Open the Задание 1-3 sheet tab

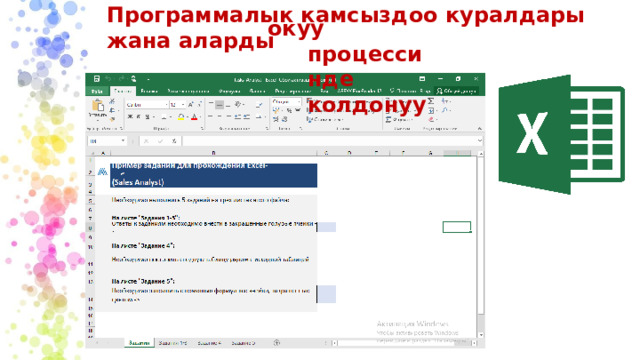tap(173, 343)
